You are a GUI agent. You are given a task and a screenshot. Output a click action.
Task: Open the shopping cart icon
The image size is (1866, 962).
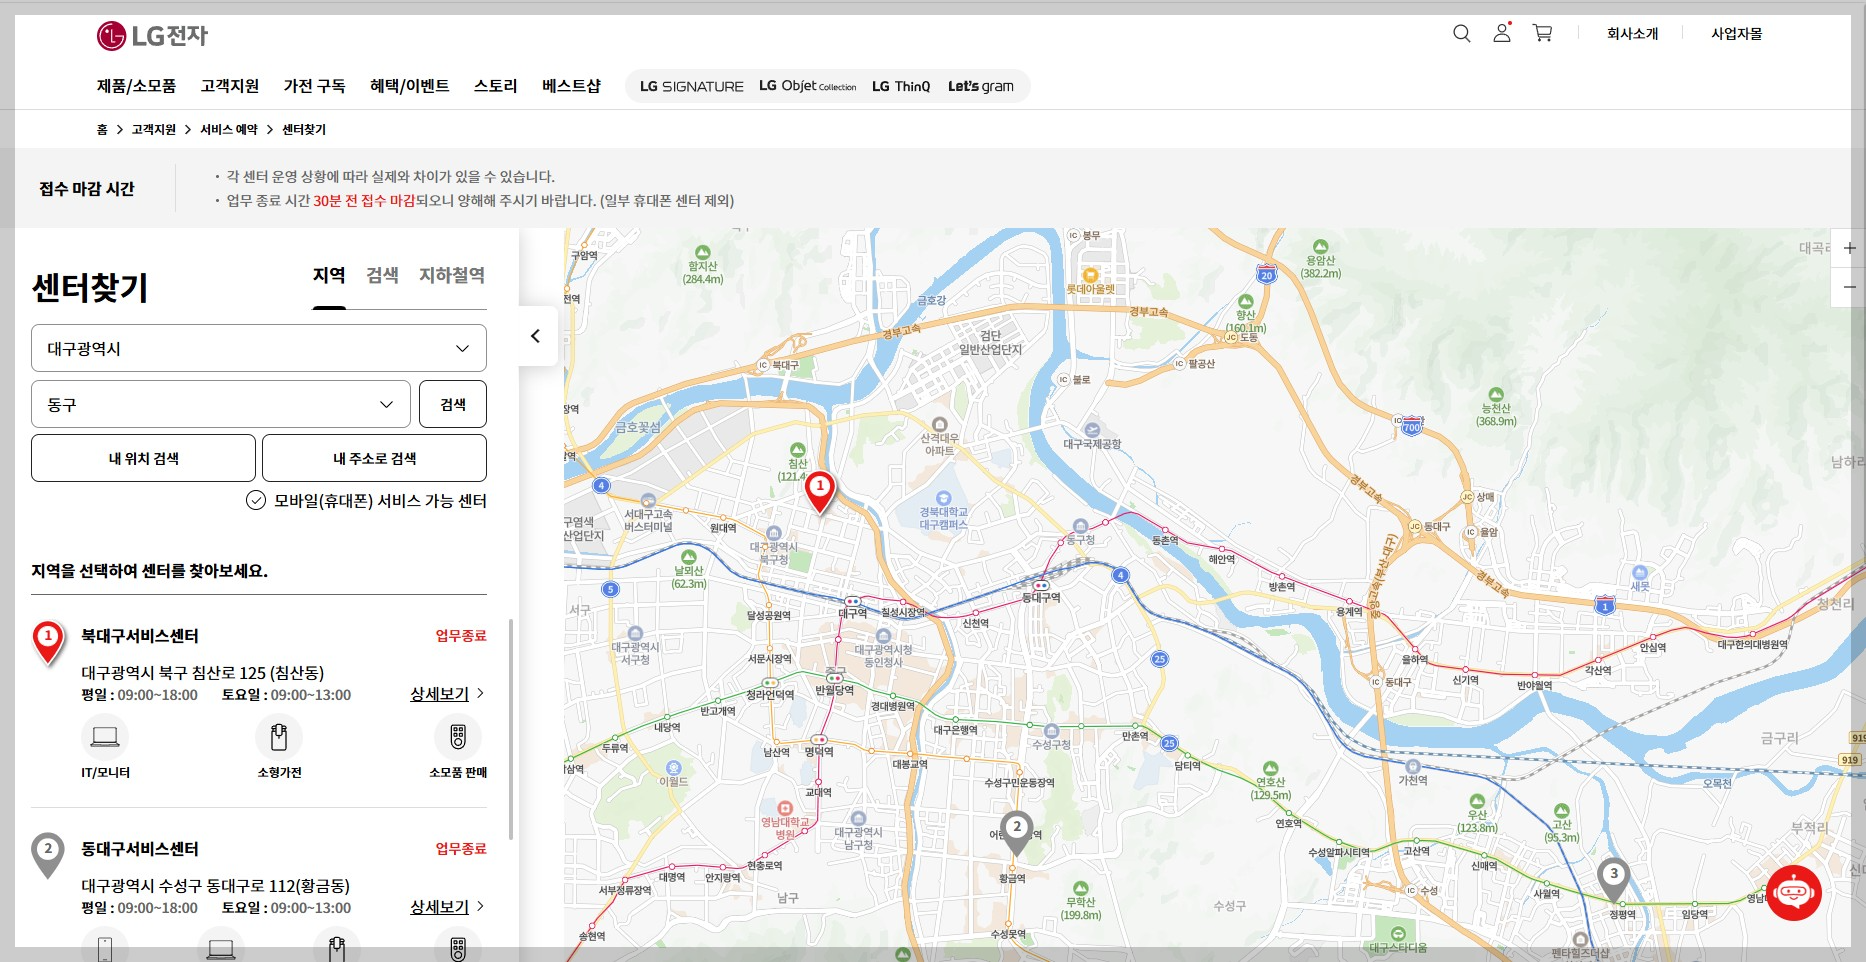coord(1543,33)
